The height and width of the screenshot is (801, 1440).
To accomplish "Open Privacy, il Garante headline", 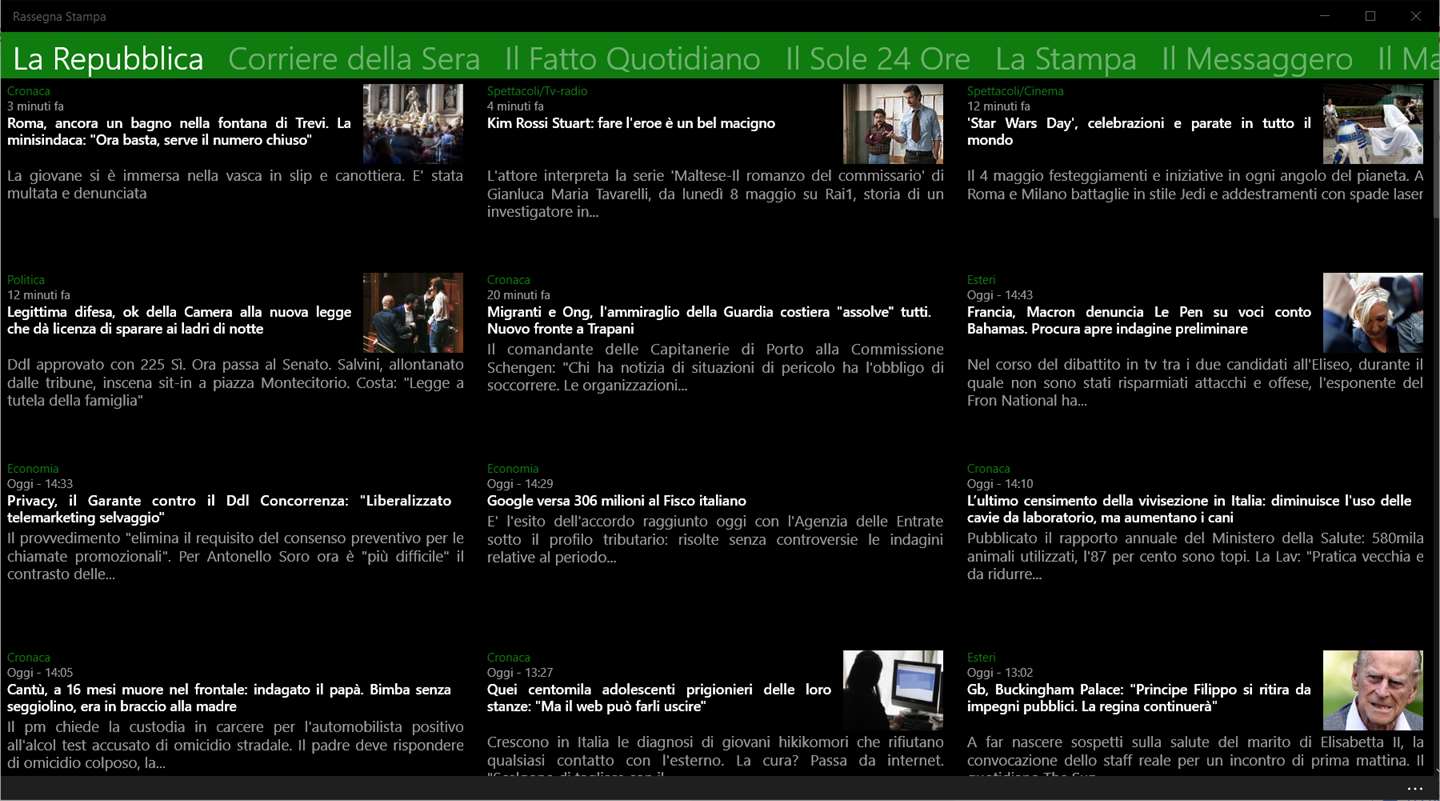I will tap(229, 509).
